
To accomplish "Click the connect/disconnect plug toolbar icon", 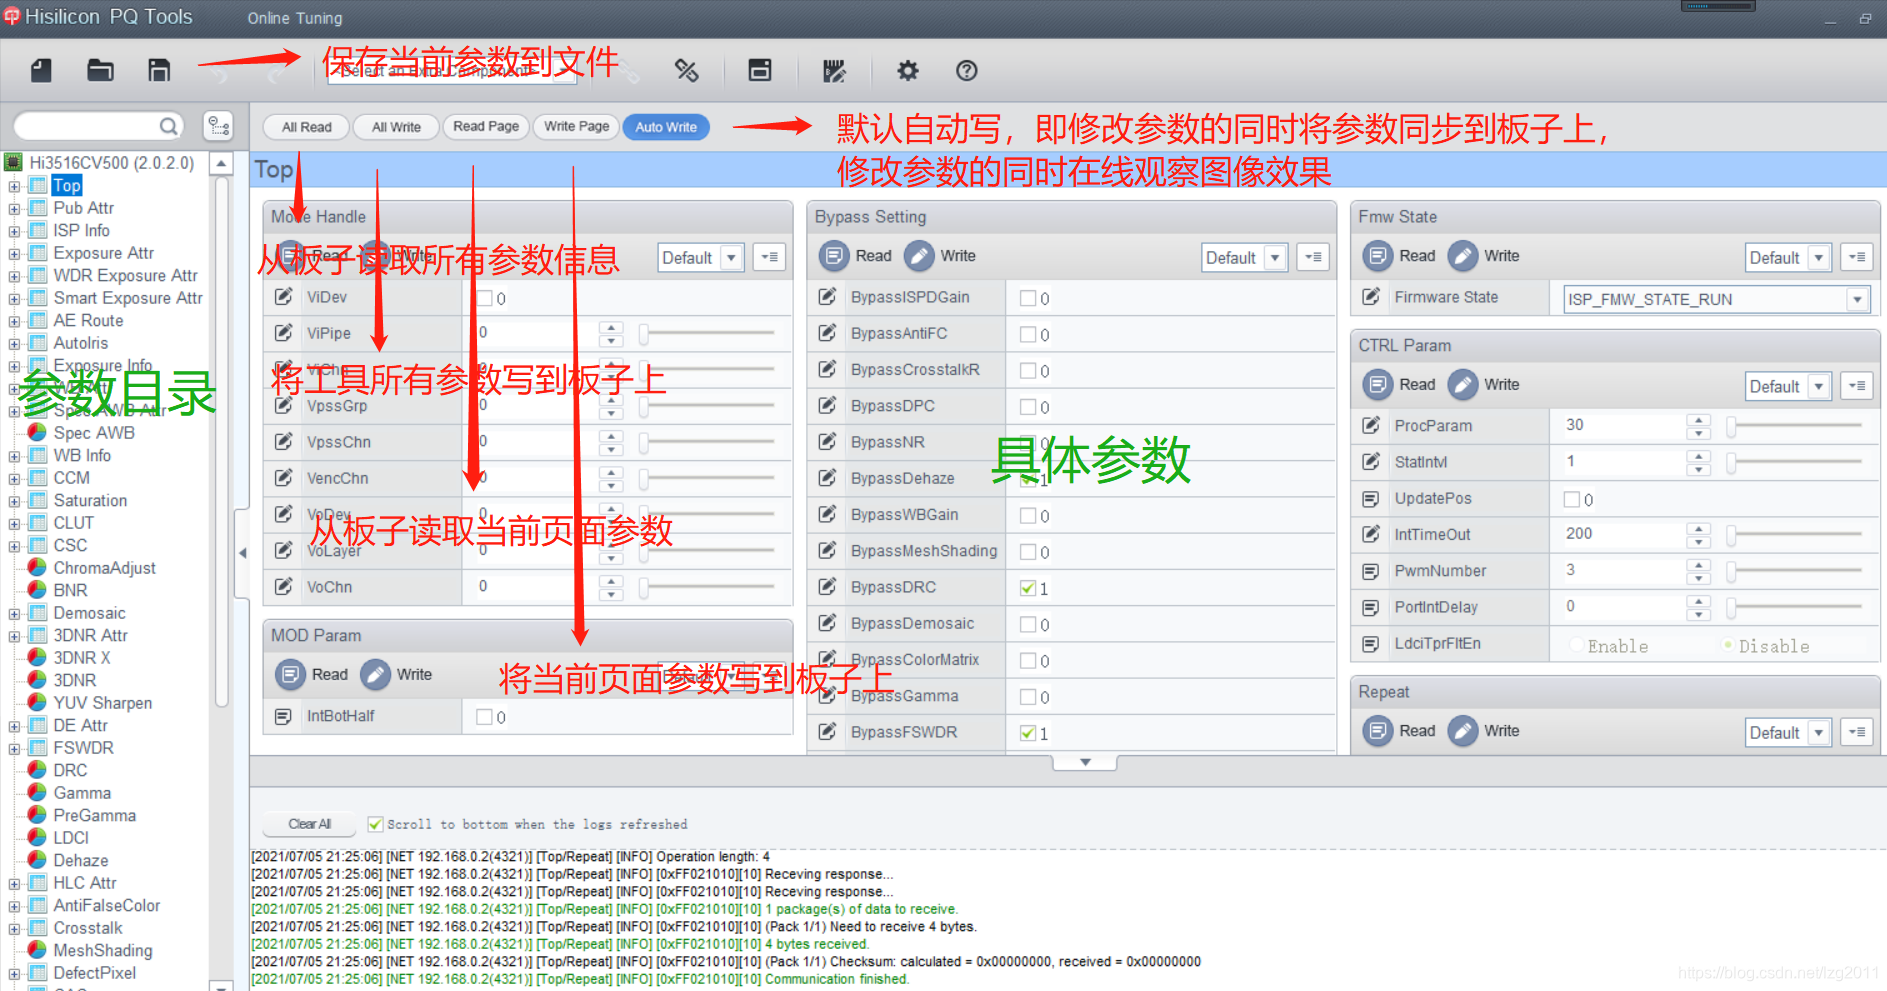I will (686, 70).
